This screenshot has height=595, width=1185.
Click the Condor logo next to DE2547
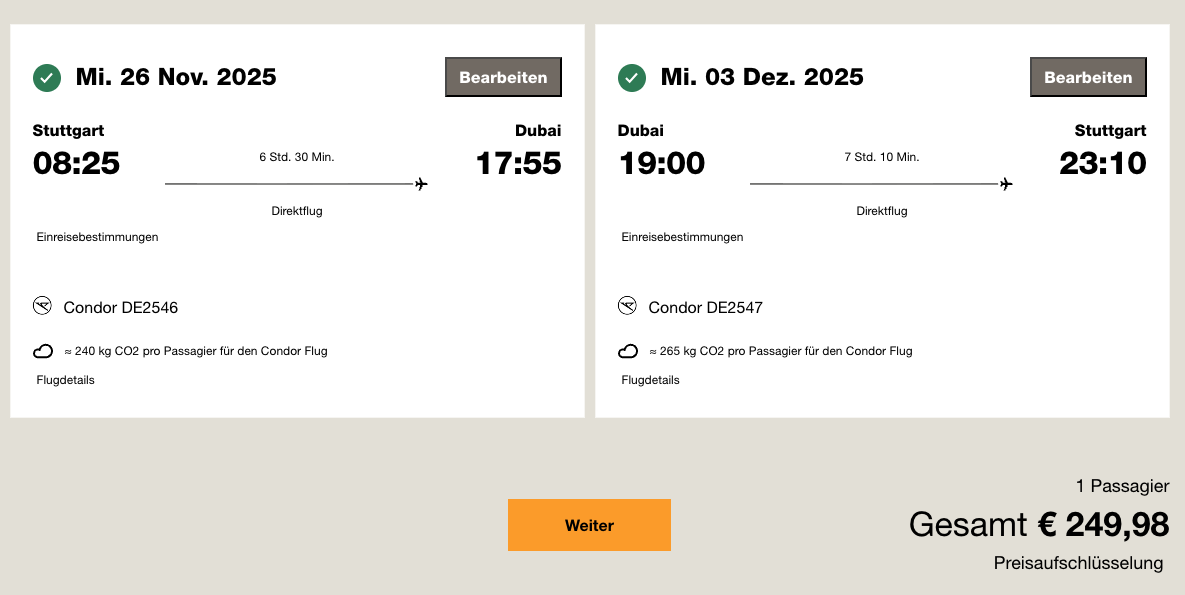[x=627, y=306]
